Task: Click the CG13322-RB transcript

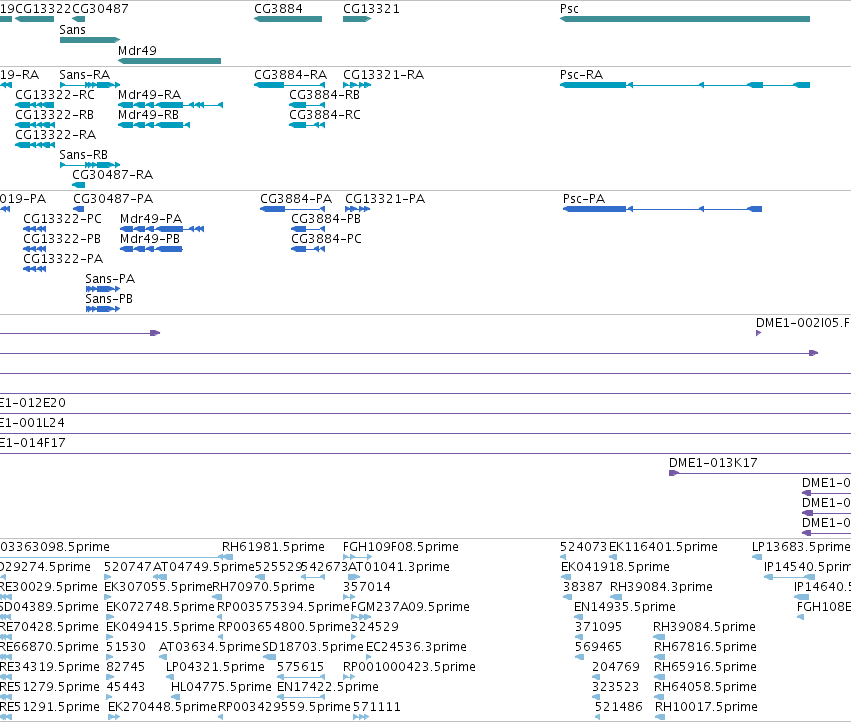Action: [x=35, y=125]
